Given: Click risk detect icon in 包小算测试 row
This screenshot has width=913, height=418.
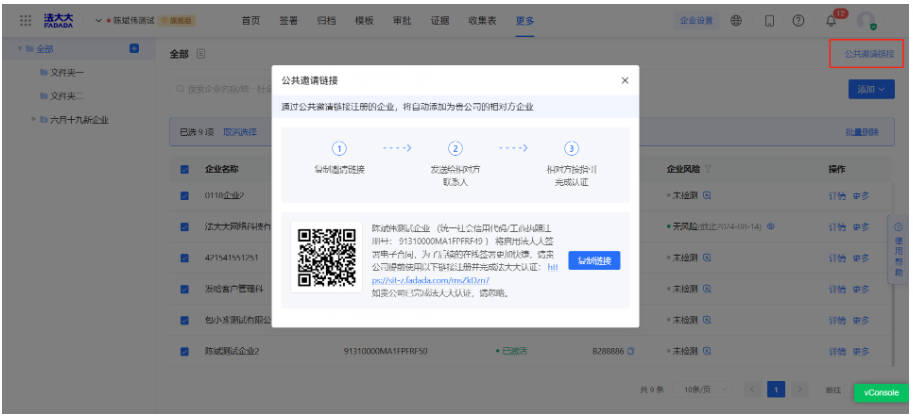Looking at the screenshot, I should 707,320.
